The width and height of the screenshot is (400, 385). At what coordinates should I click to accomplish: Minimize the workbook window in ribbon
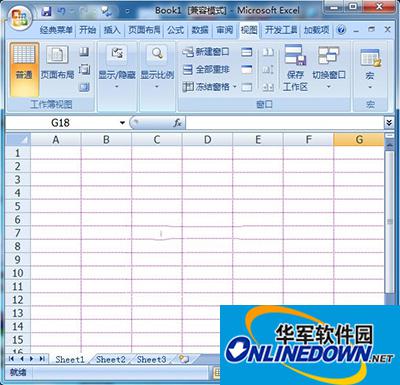click(356, 30)
